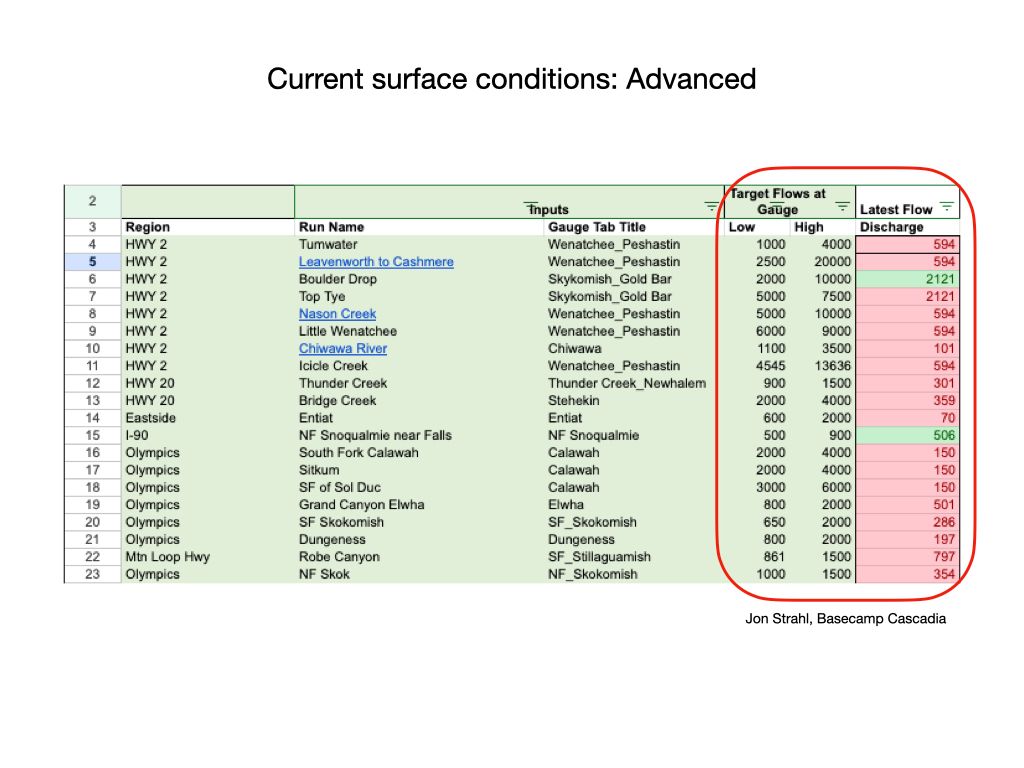Select the SF Skokomish run name cell
1024x768 pixels.
[419, 522]
